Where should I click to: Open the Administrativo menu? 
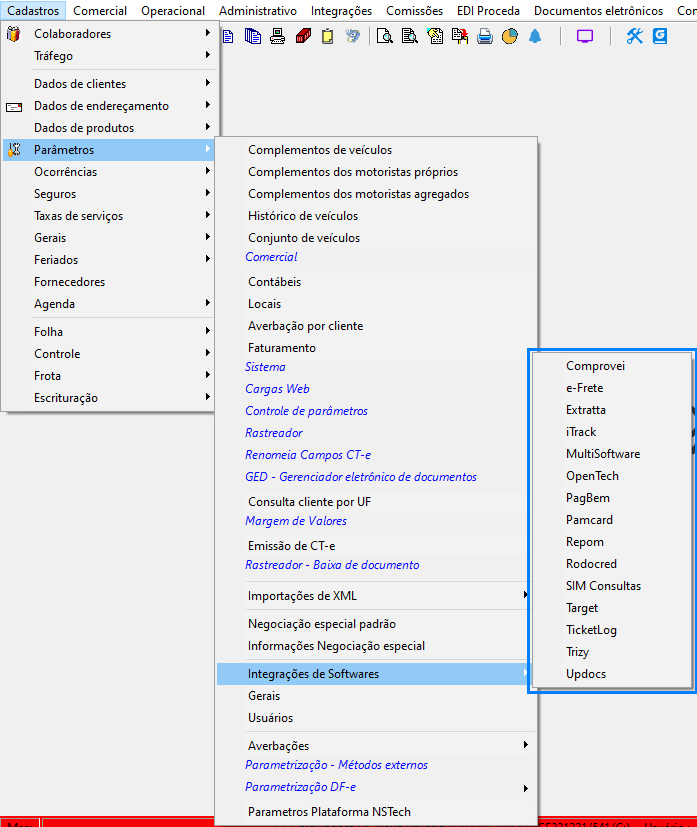258,11
